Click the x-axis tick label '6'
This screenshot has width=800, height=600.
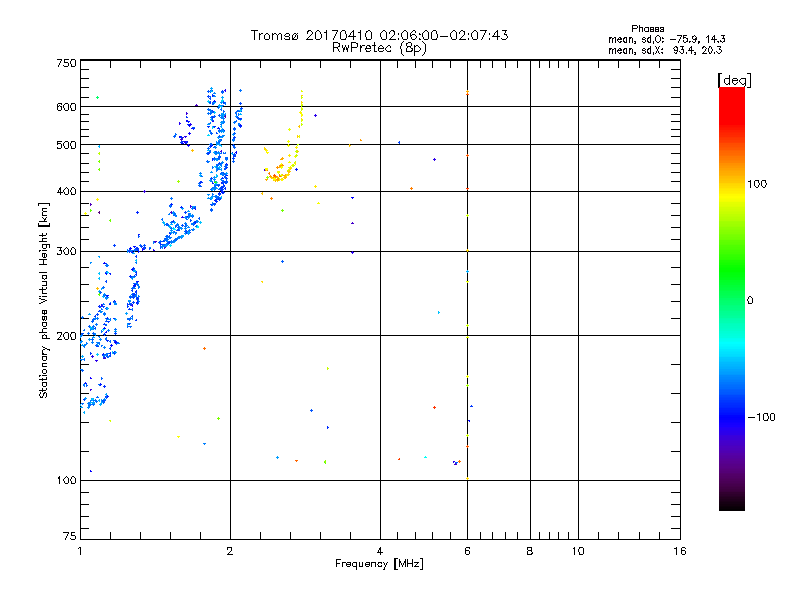click(467, 551)
